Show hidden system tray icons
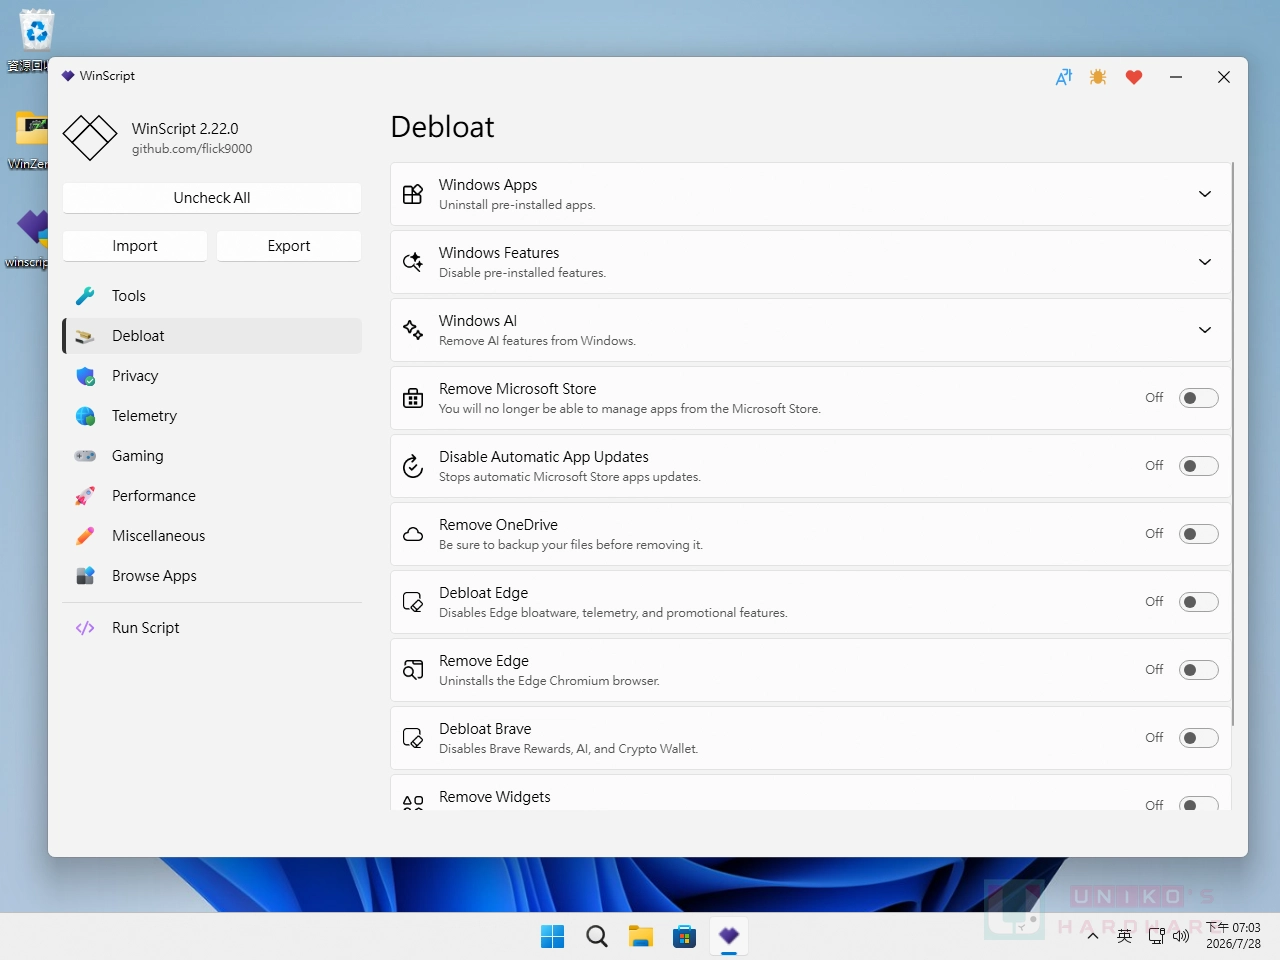This screenshot has width=1280, height=960. [x=1093, y=936]
